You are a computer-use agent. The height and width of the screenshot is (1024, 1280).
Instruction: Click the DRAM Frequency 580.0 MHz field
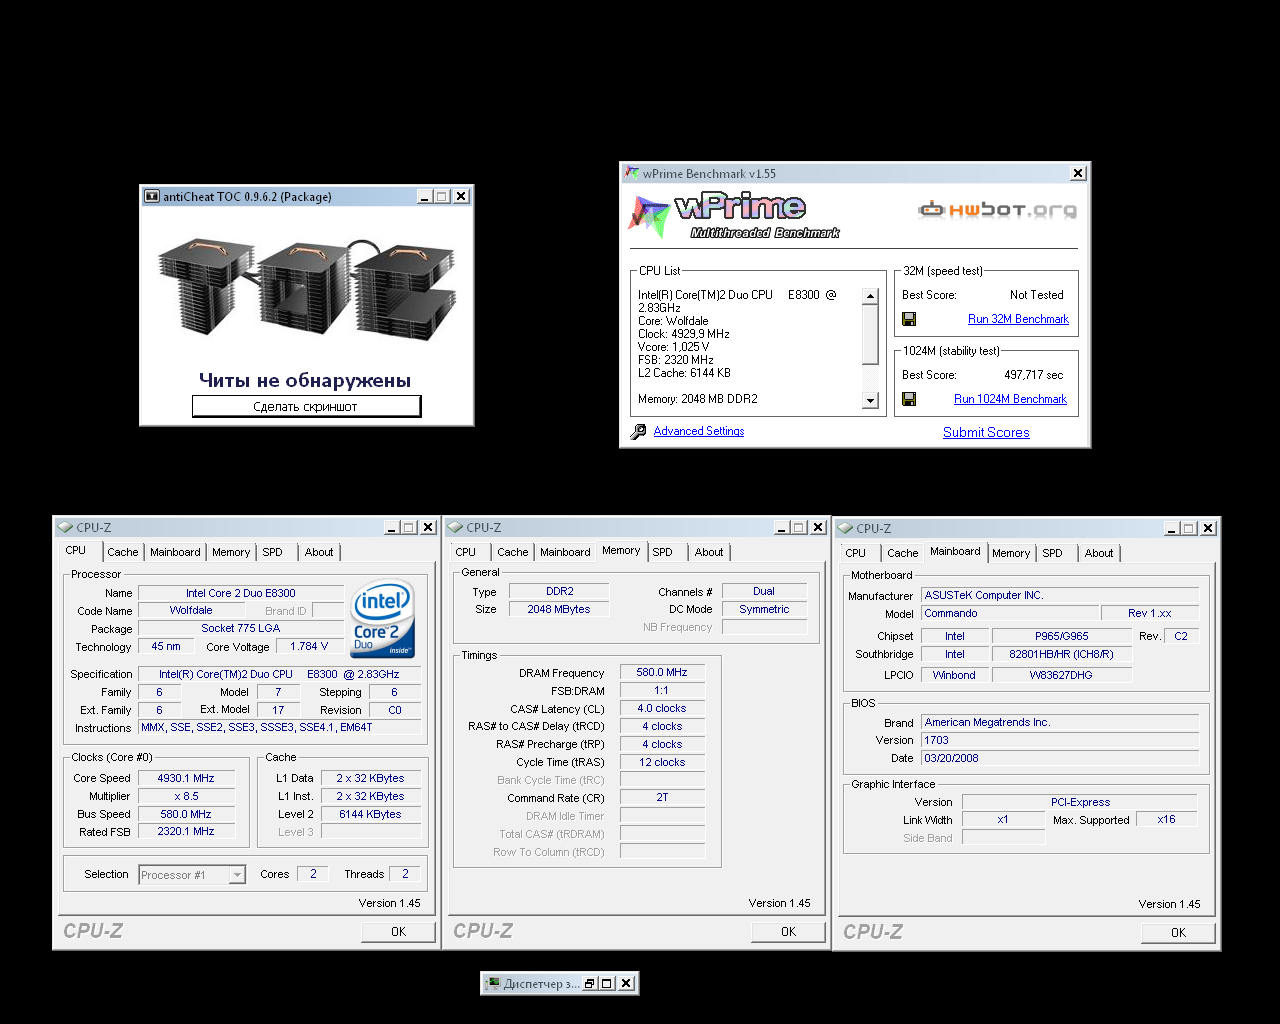tap(662, 672)
